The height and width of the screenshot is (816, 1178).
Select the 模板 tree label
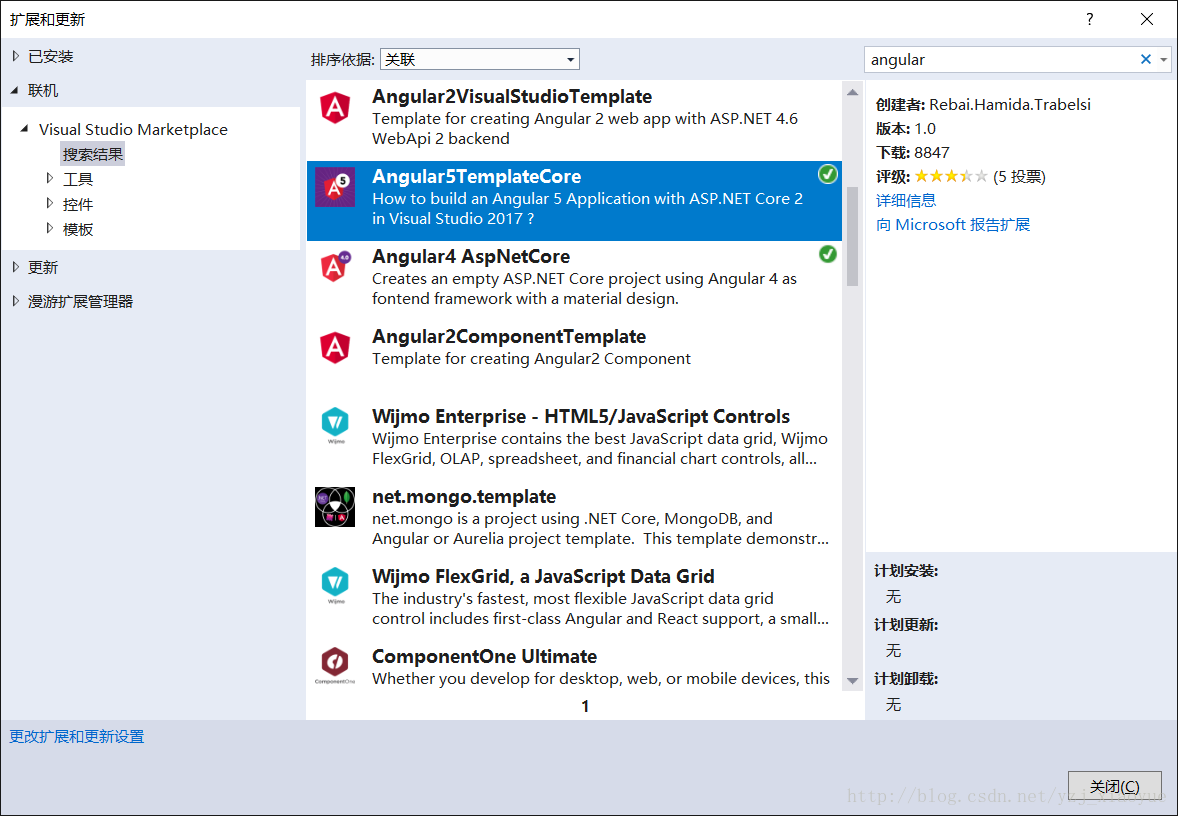78,229
